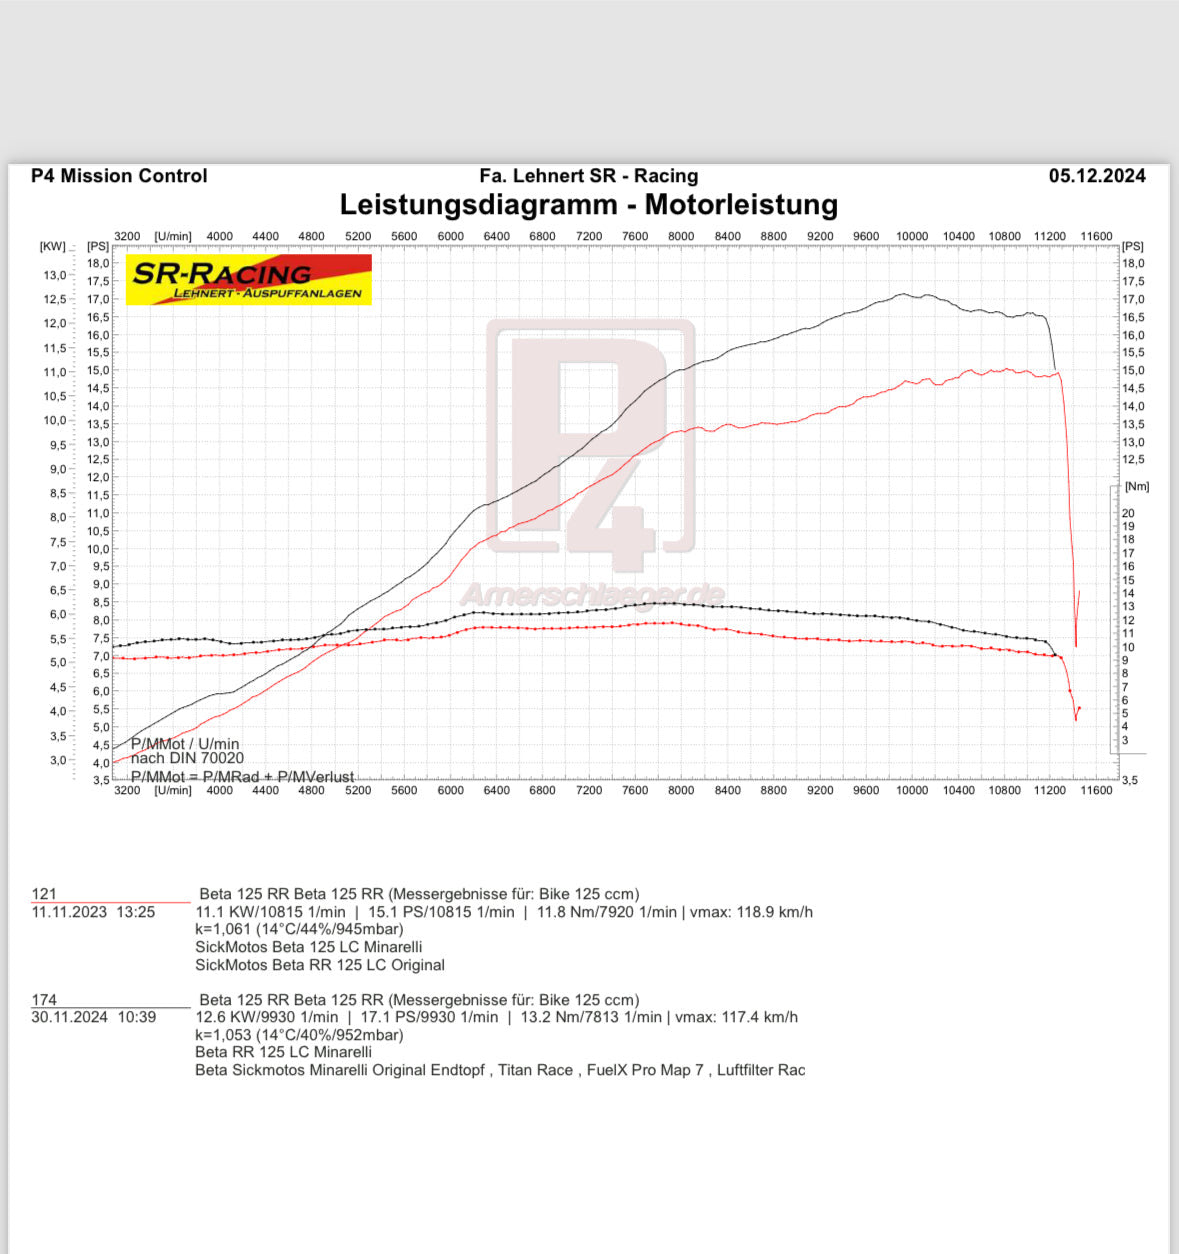Click the 'Beta Sickmotos Minarelli Original Endtopf' line
The image size is (1179, 1254).
point(500,1070)
